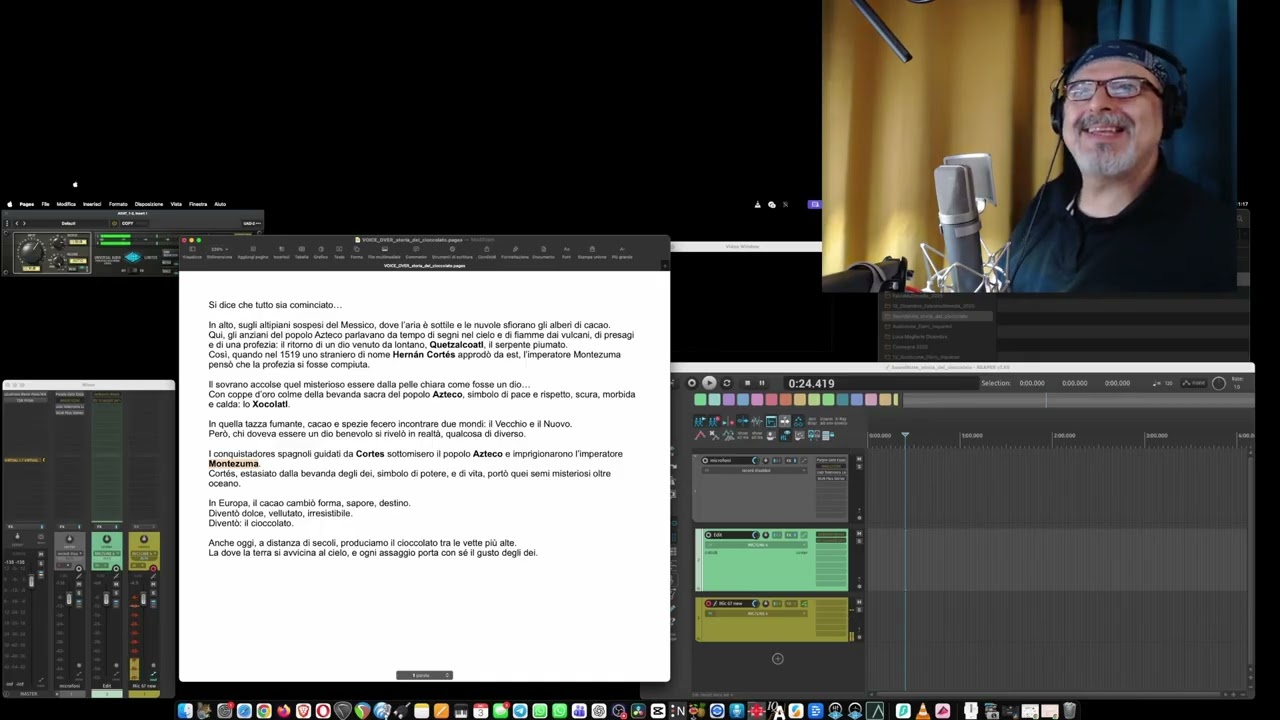Mute the Edit channel in the mixer window
Screen dimensions: 1280x720
pos(116,584)
